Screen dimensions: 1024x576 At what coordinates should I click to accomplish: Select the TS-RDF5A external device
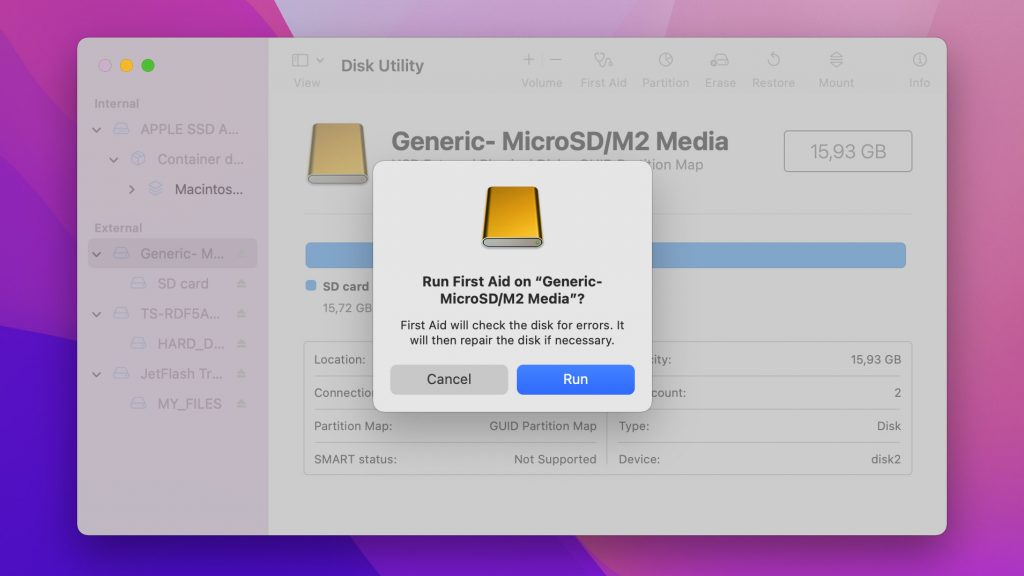(x=177, y=313)
